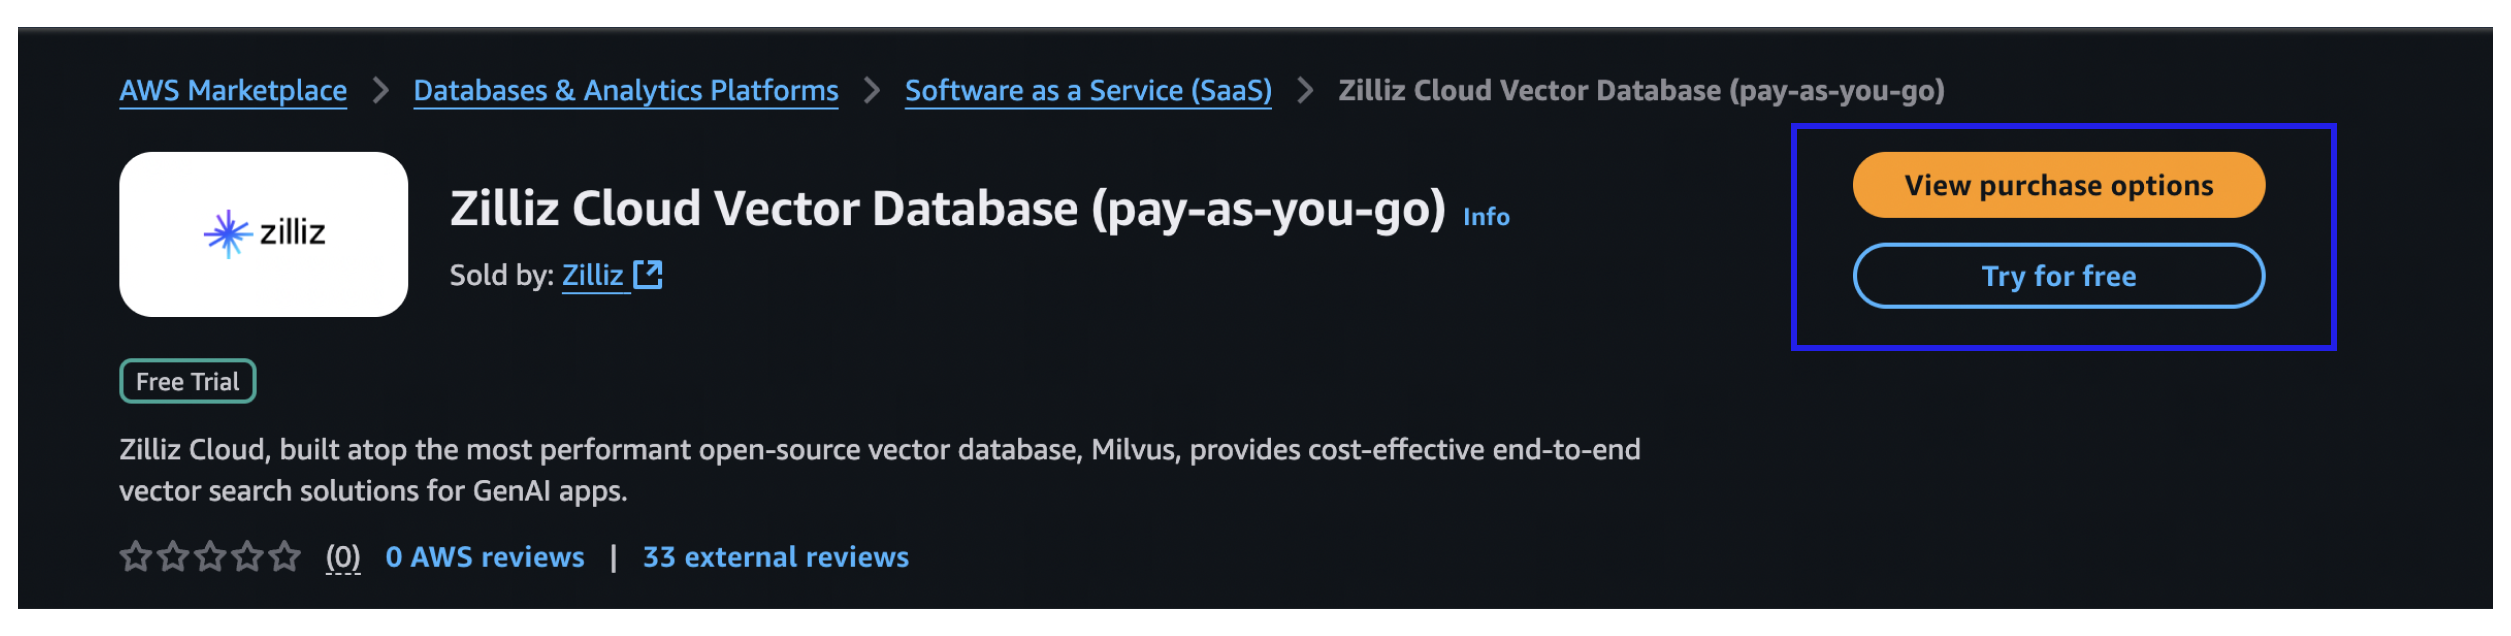This screenshot has height=636, width=2511.
Task: Click the (0) rating count
Action: tap(343, 557)
